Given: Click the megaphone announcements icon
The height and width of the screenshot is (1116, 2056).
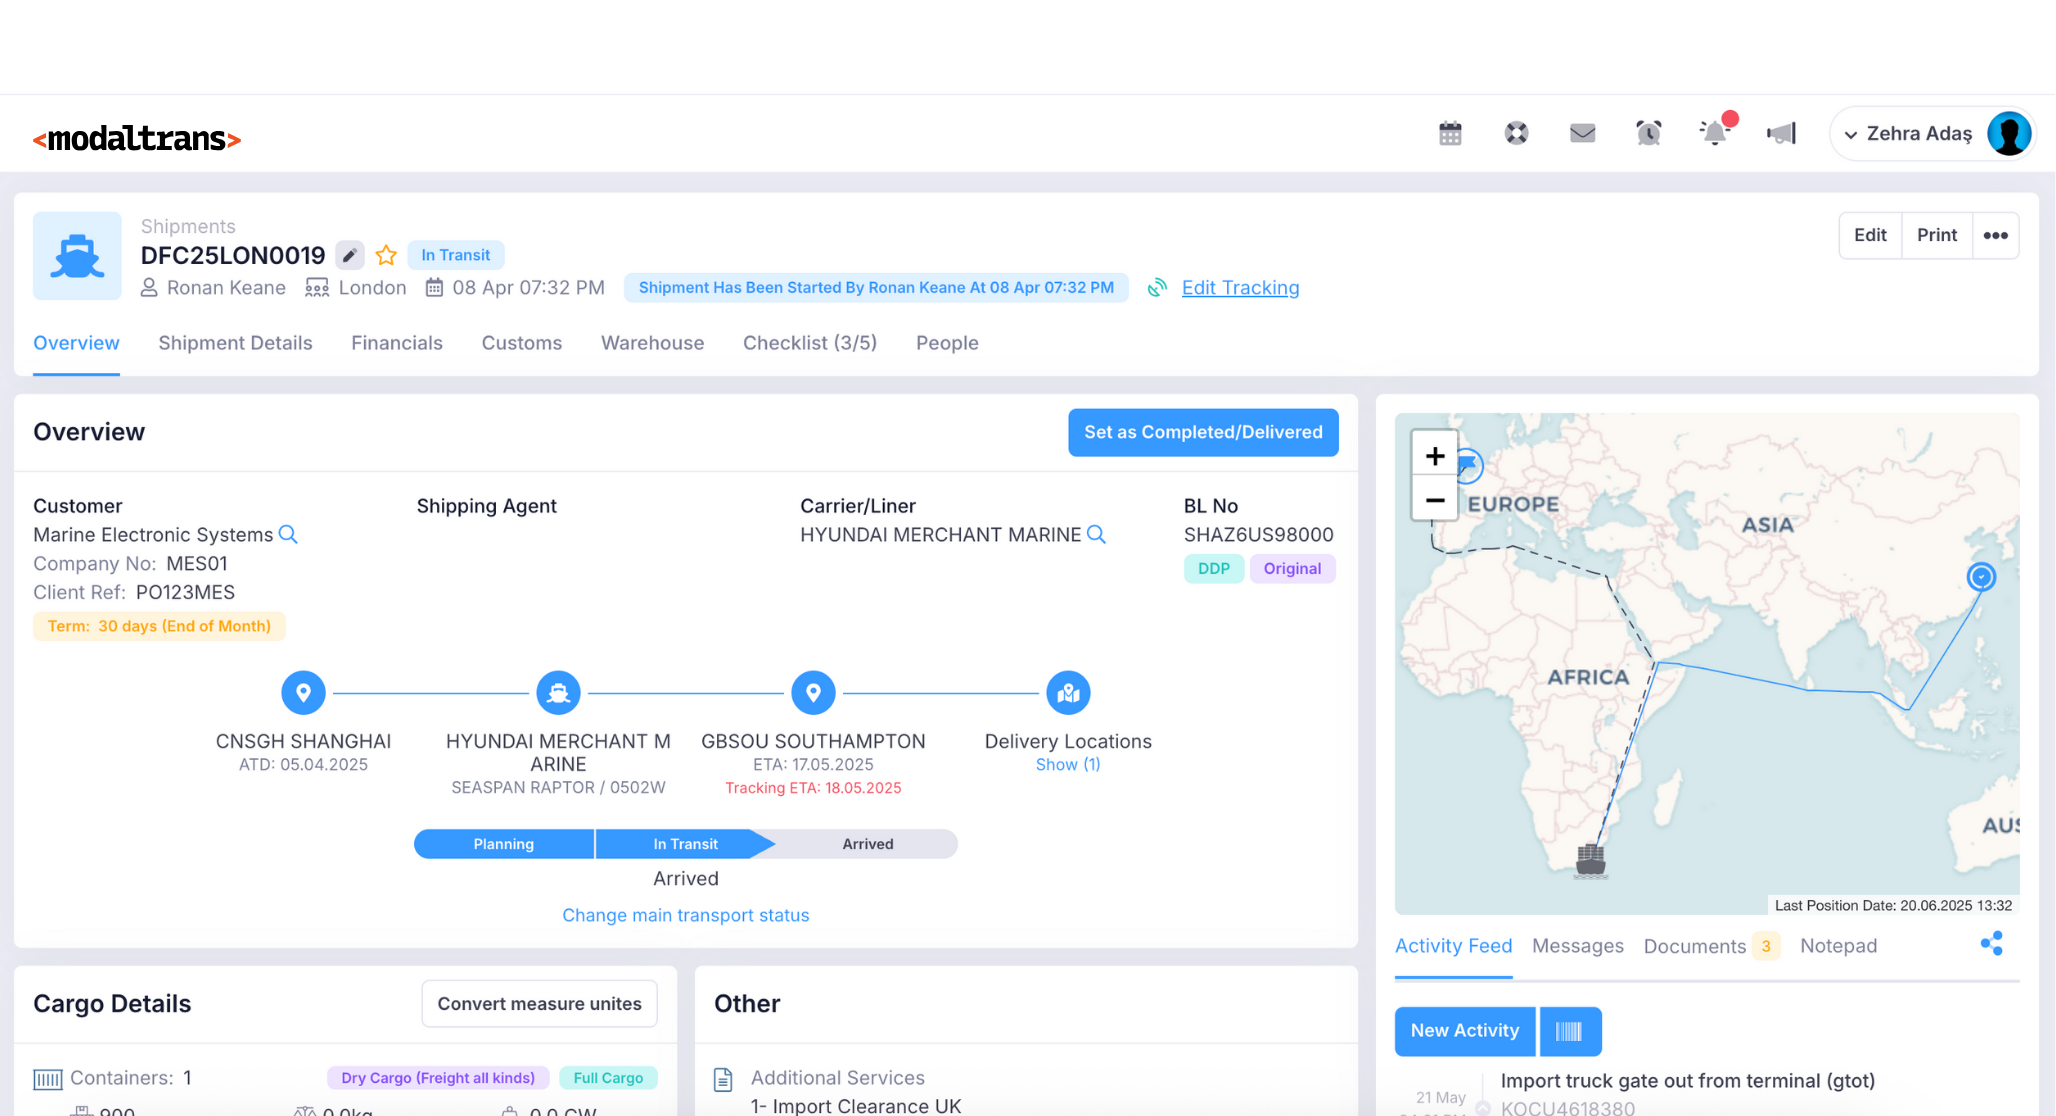Looking at the screenshot, I should (1781, 133).
